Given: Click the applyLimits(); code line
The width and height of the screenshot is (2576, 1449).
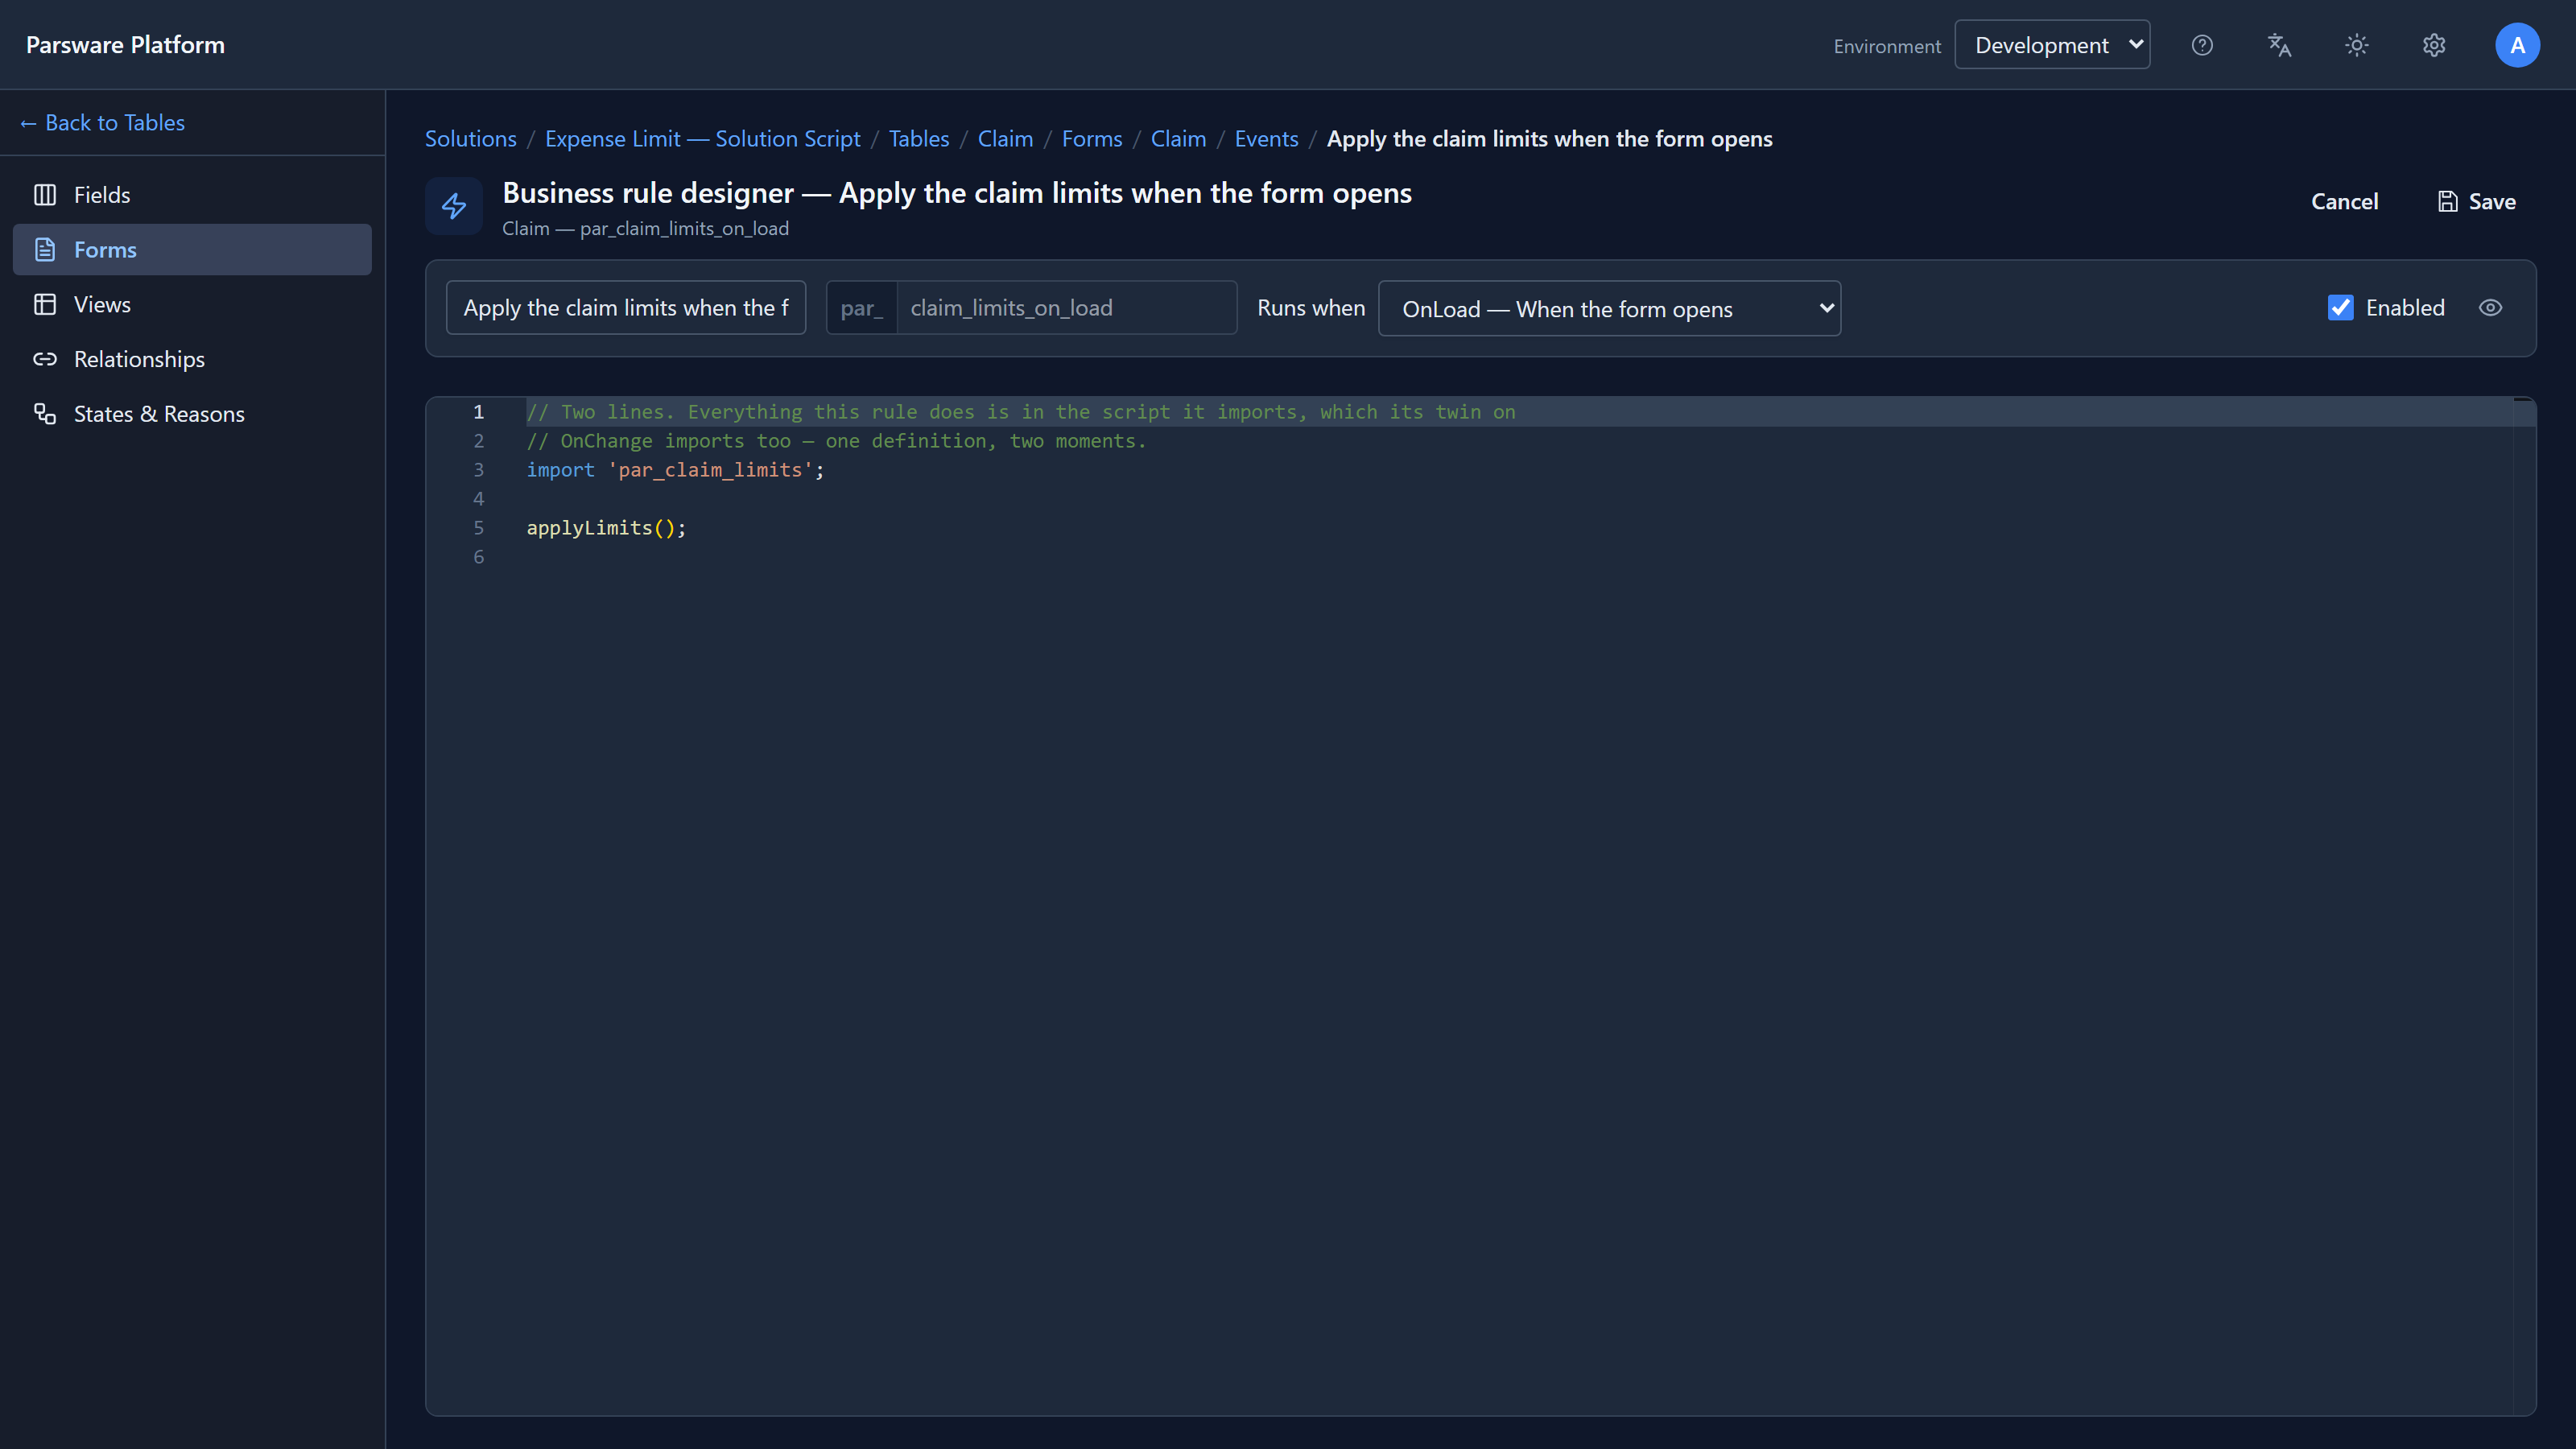Looking at the screenshot, I should (606, 528).
